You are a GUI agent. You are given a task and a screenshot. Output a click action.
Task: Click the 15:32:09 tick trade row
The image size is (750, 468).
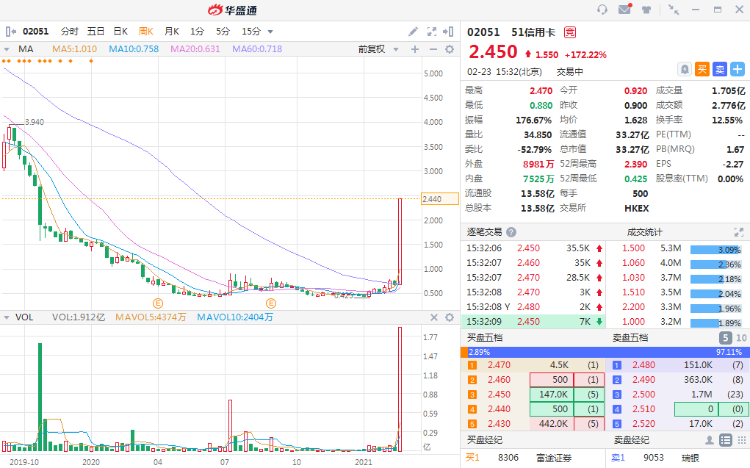point(534,322)
